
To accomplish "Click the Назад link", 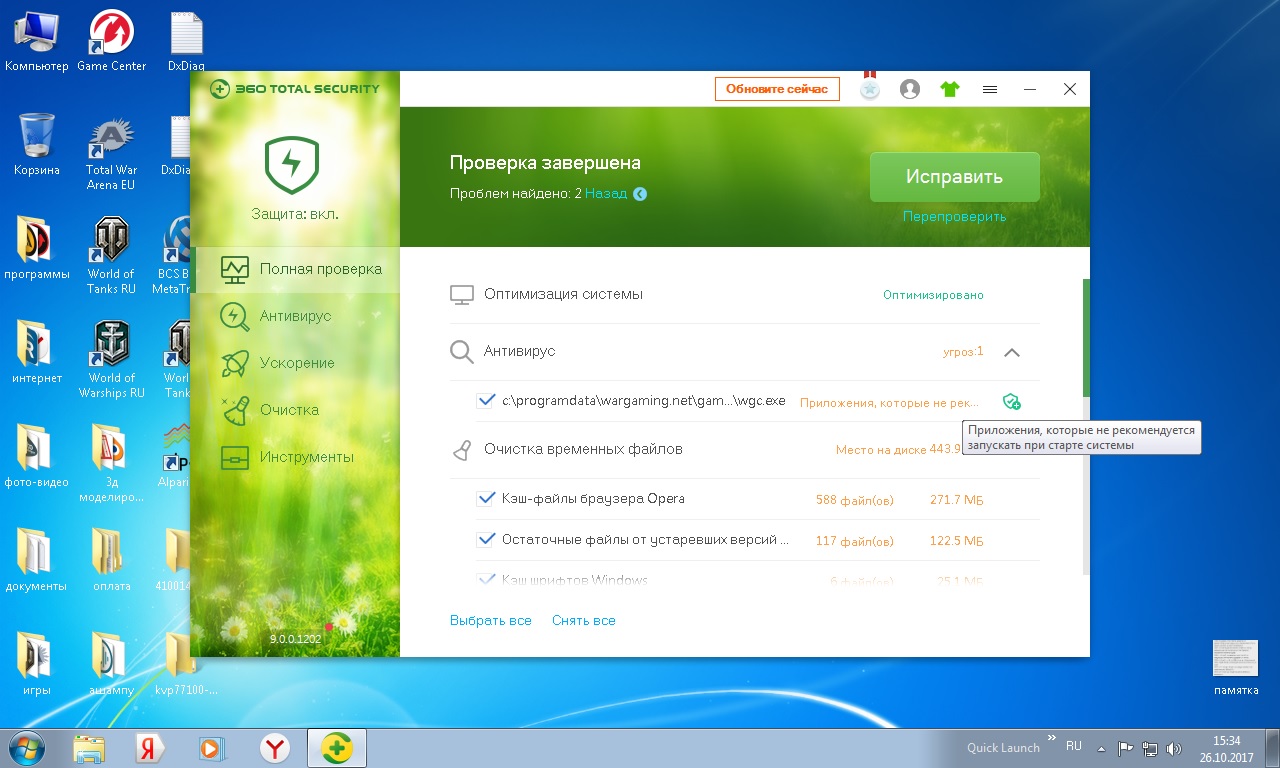I will click(606, 194).
